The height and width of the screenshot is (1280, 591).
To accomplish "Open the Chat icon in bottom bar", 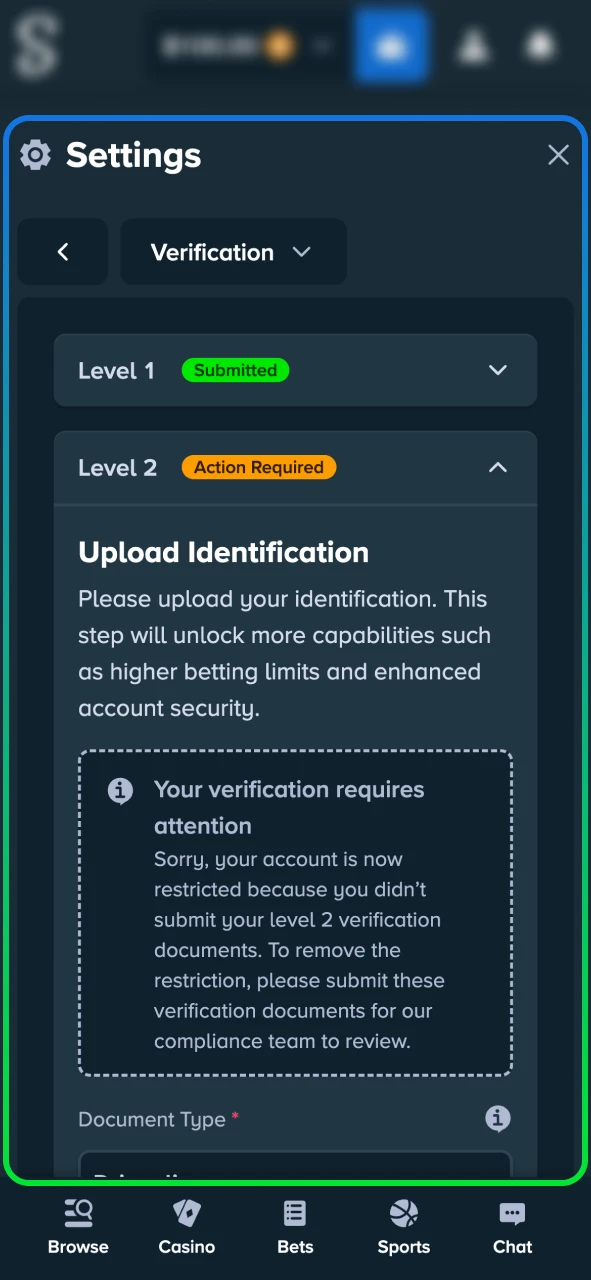I will pyautogui.click(x=512, y=1213).
